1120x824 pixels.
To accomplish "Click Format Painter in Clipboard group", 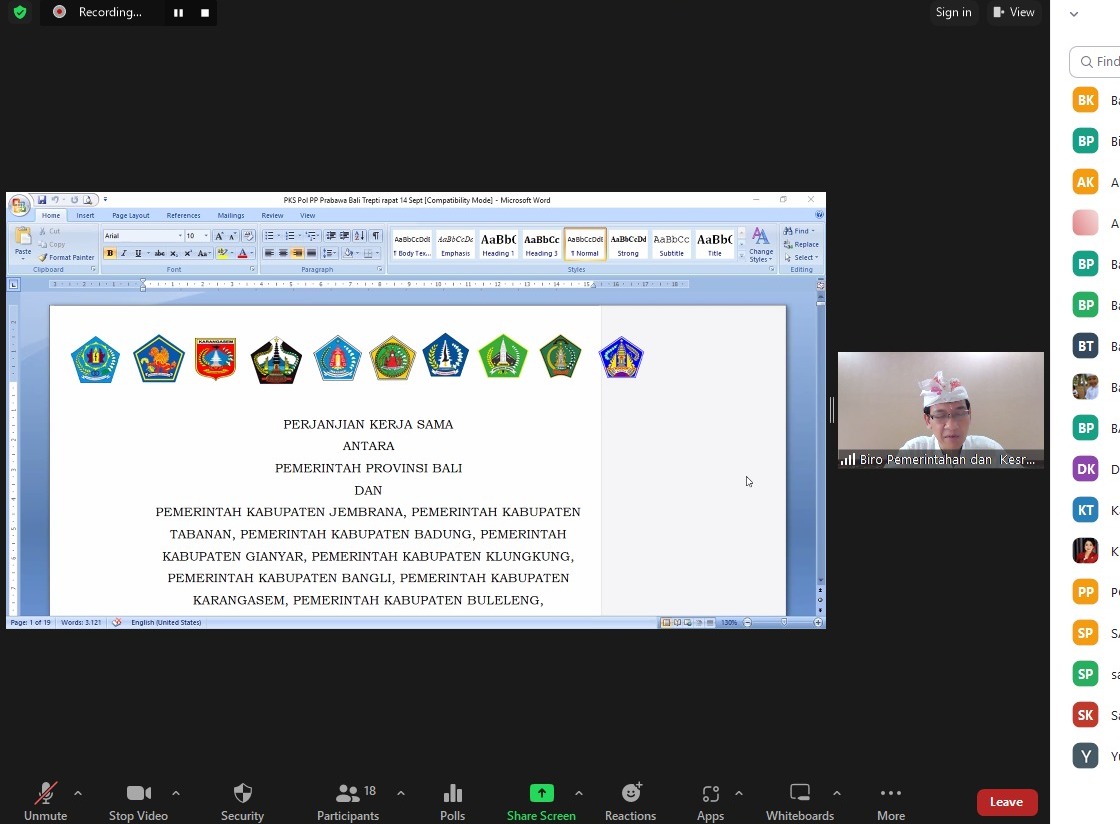I will click(66, 257).
